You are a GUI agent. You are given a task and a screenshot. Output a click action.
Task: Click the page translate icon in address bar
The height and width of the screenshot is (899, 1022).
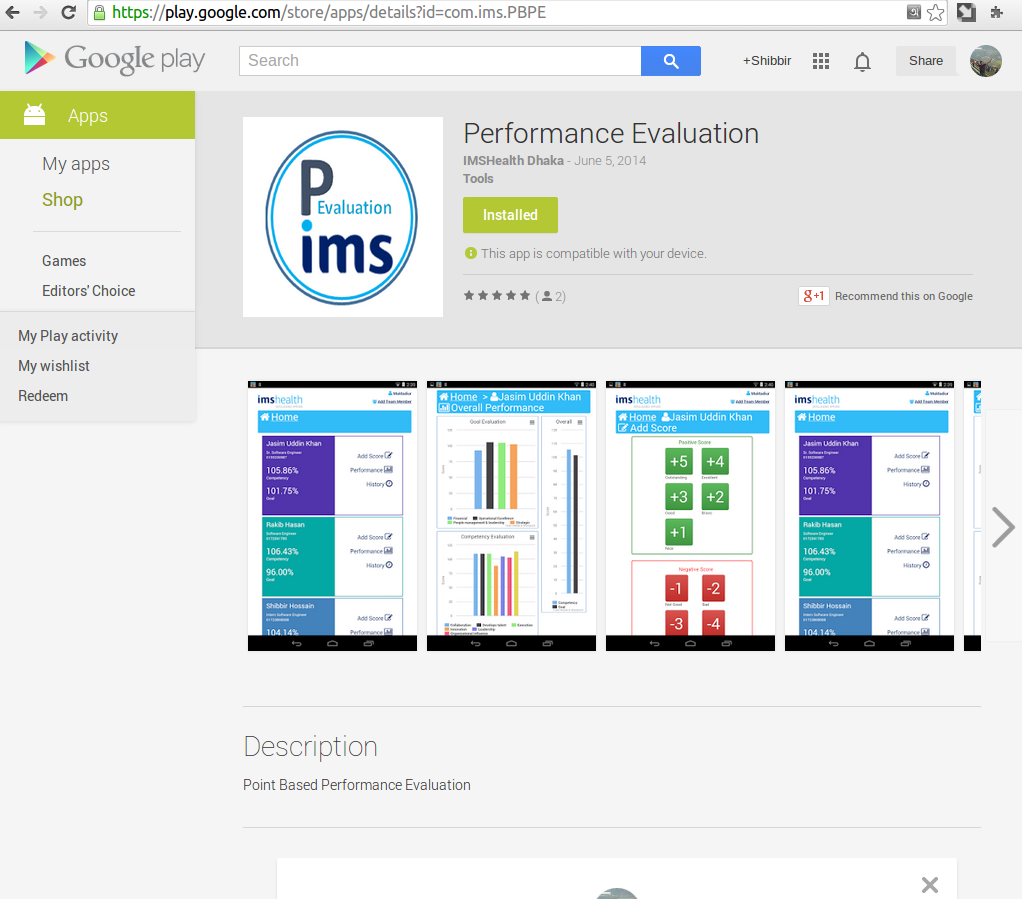pyautogui.click(x=913, y=12)
